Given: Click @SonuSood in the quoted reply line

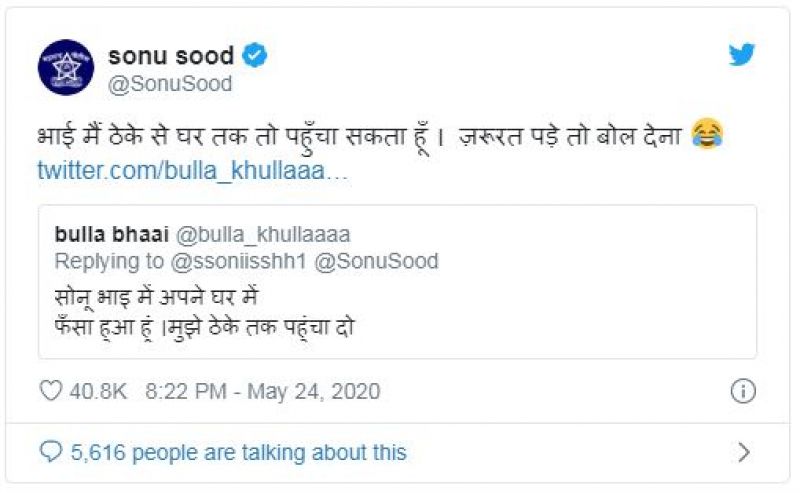Looking at the screenshot, I should 378,261.
